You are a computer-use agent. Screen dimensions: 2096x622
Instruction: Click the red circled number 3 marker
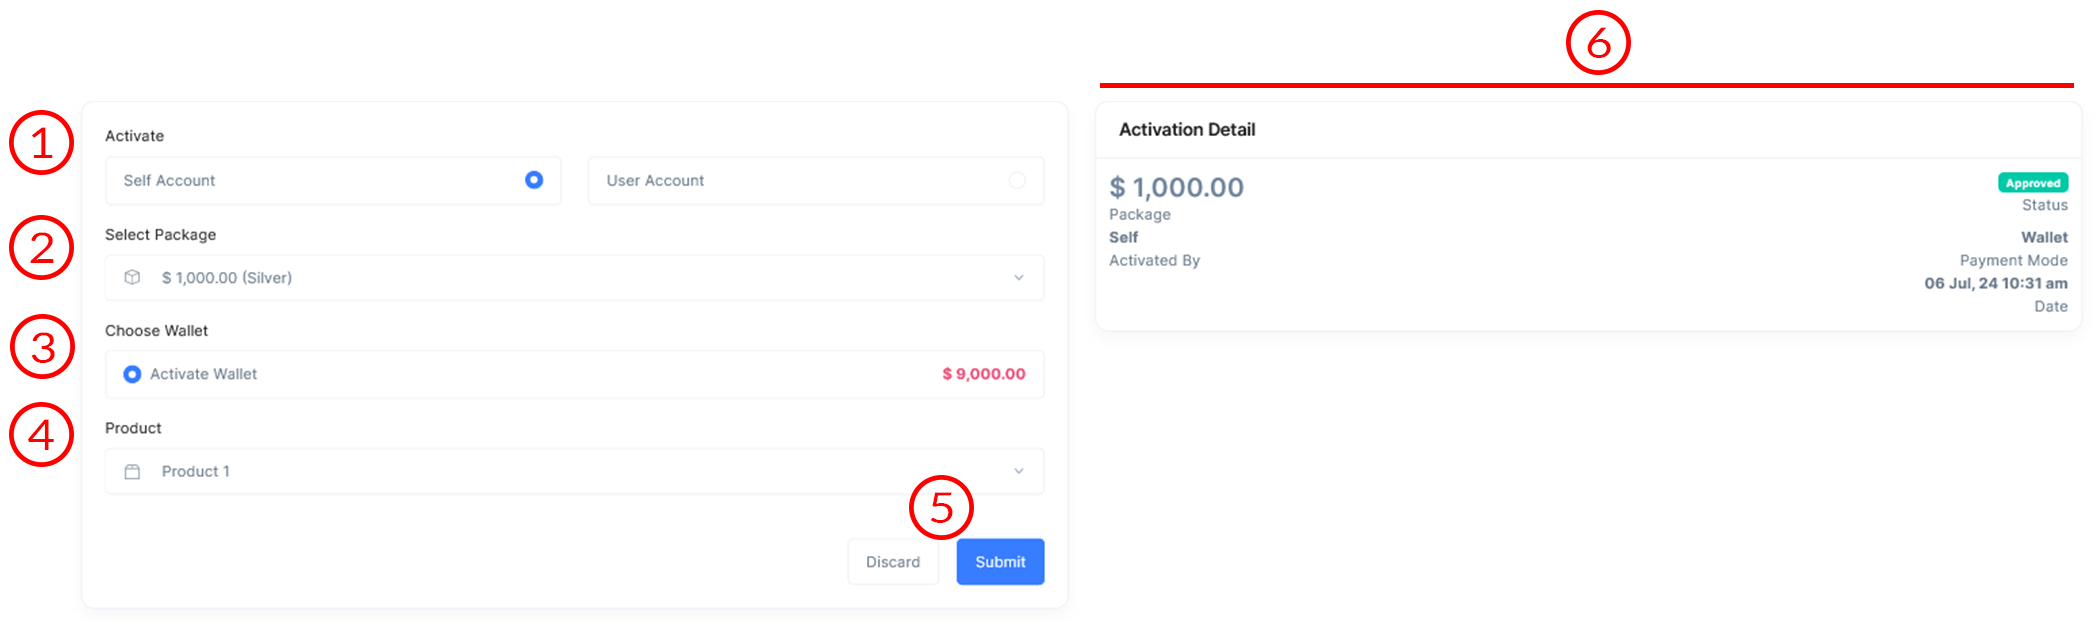point(42,347)
